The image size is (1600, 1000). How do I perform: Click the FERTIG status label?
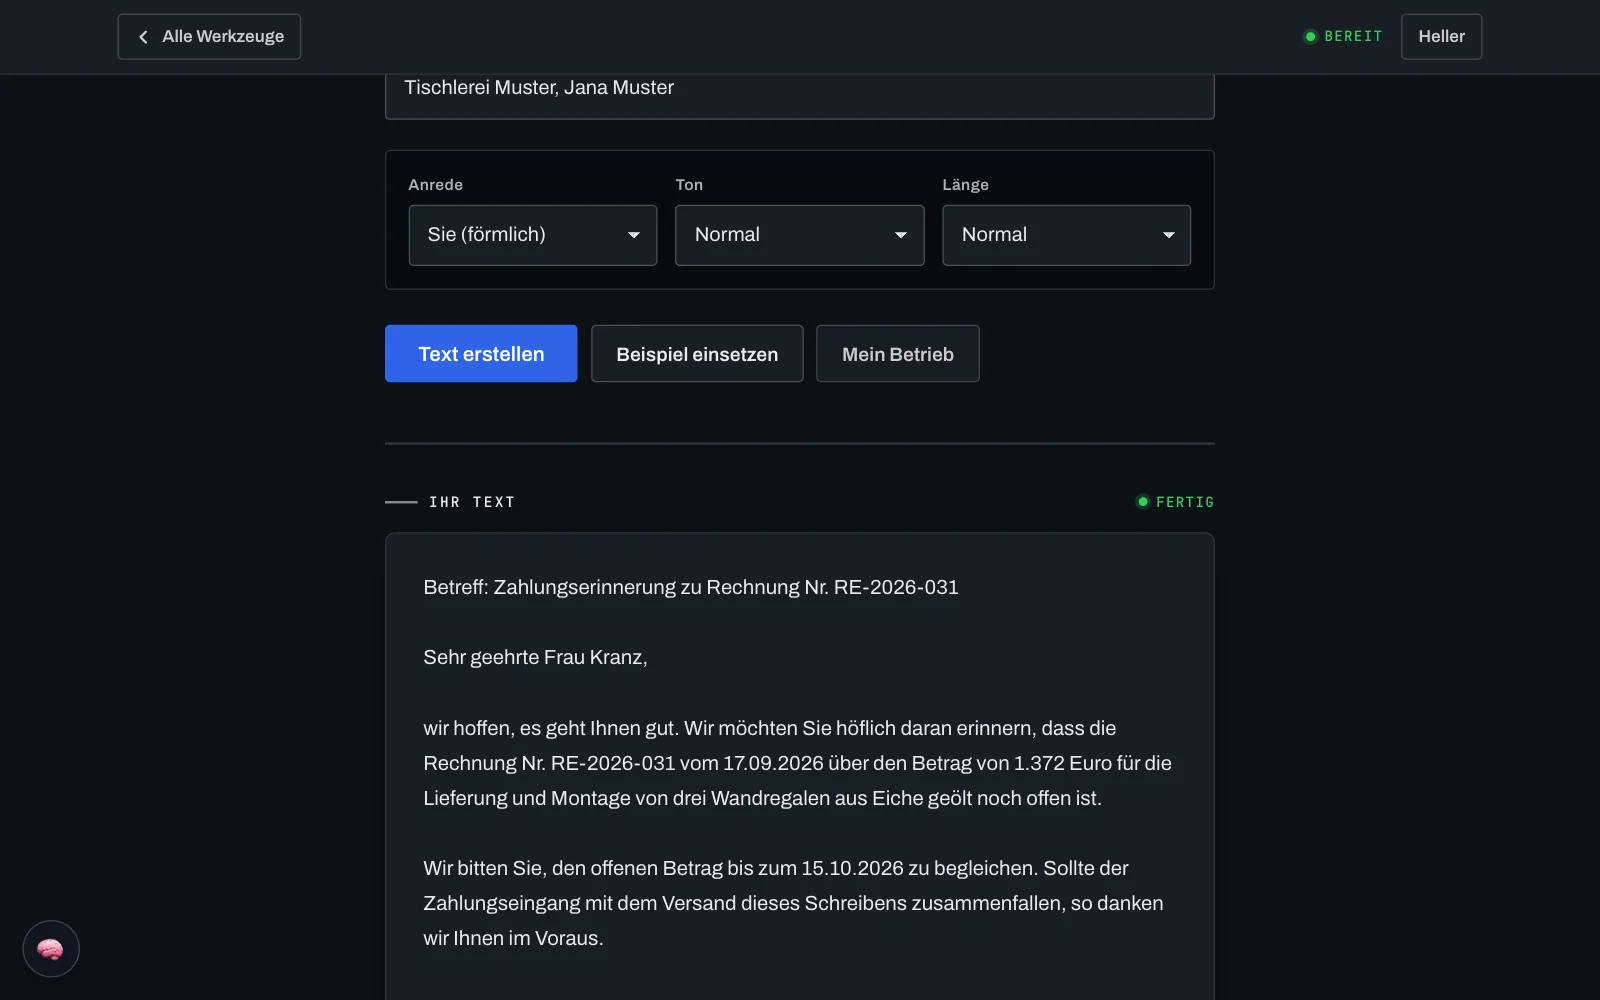click(x=1176, y=502)
